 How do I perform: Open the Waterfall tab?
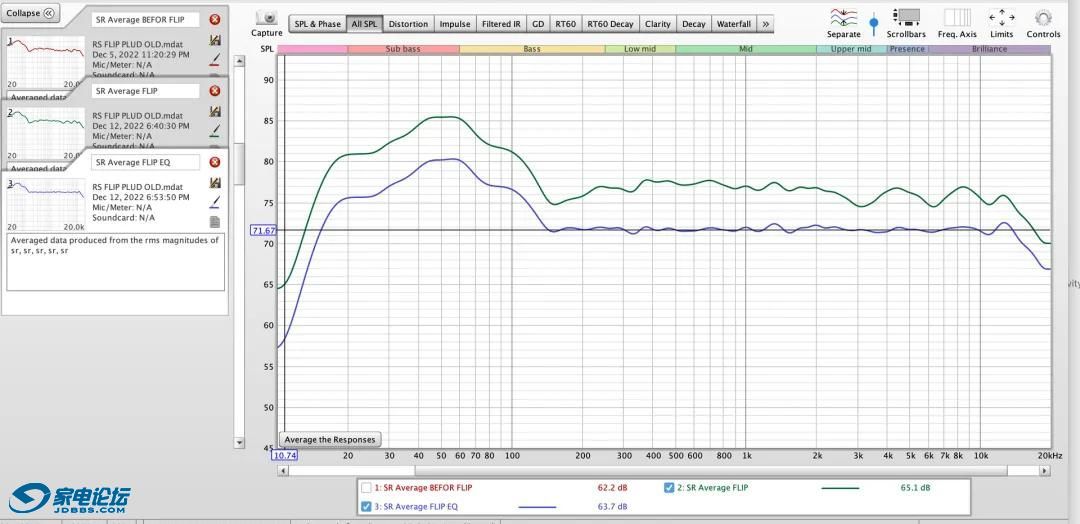tap(734, 24)
